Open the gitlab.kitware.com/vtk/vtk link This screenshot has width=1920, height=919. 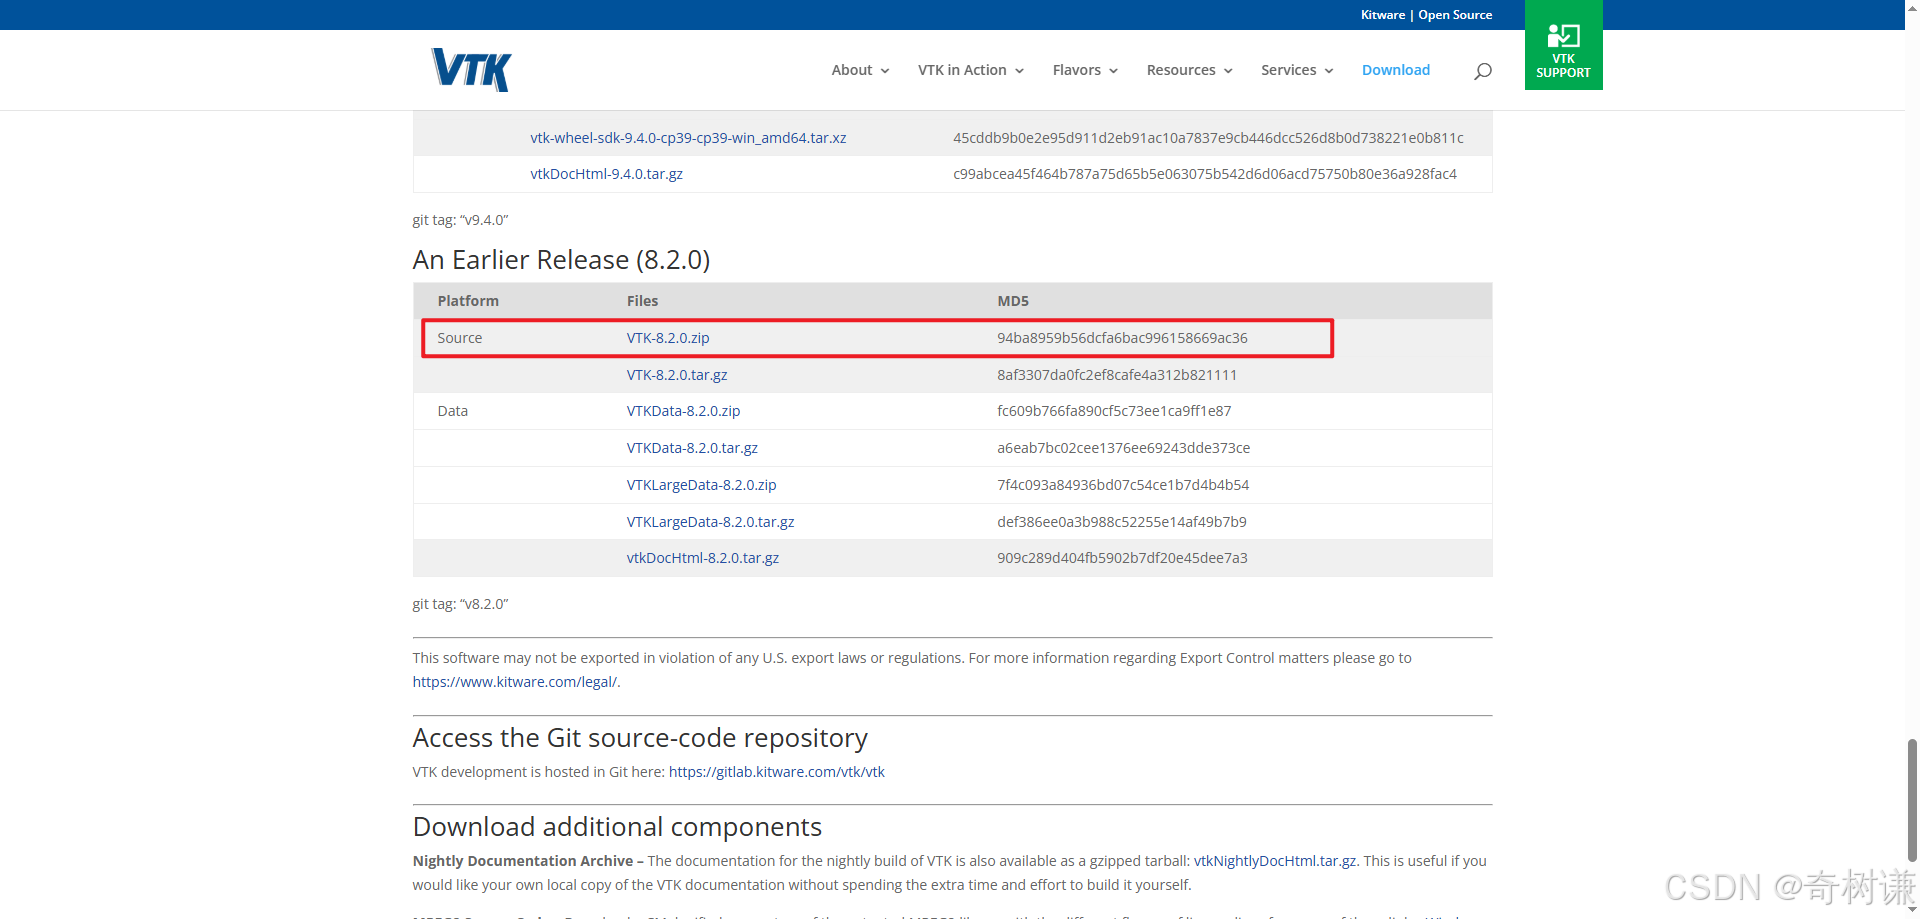coord(776,772)
